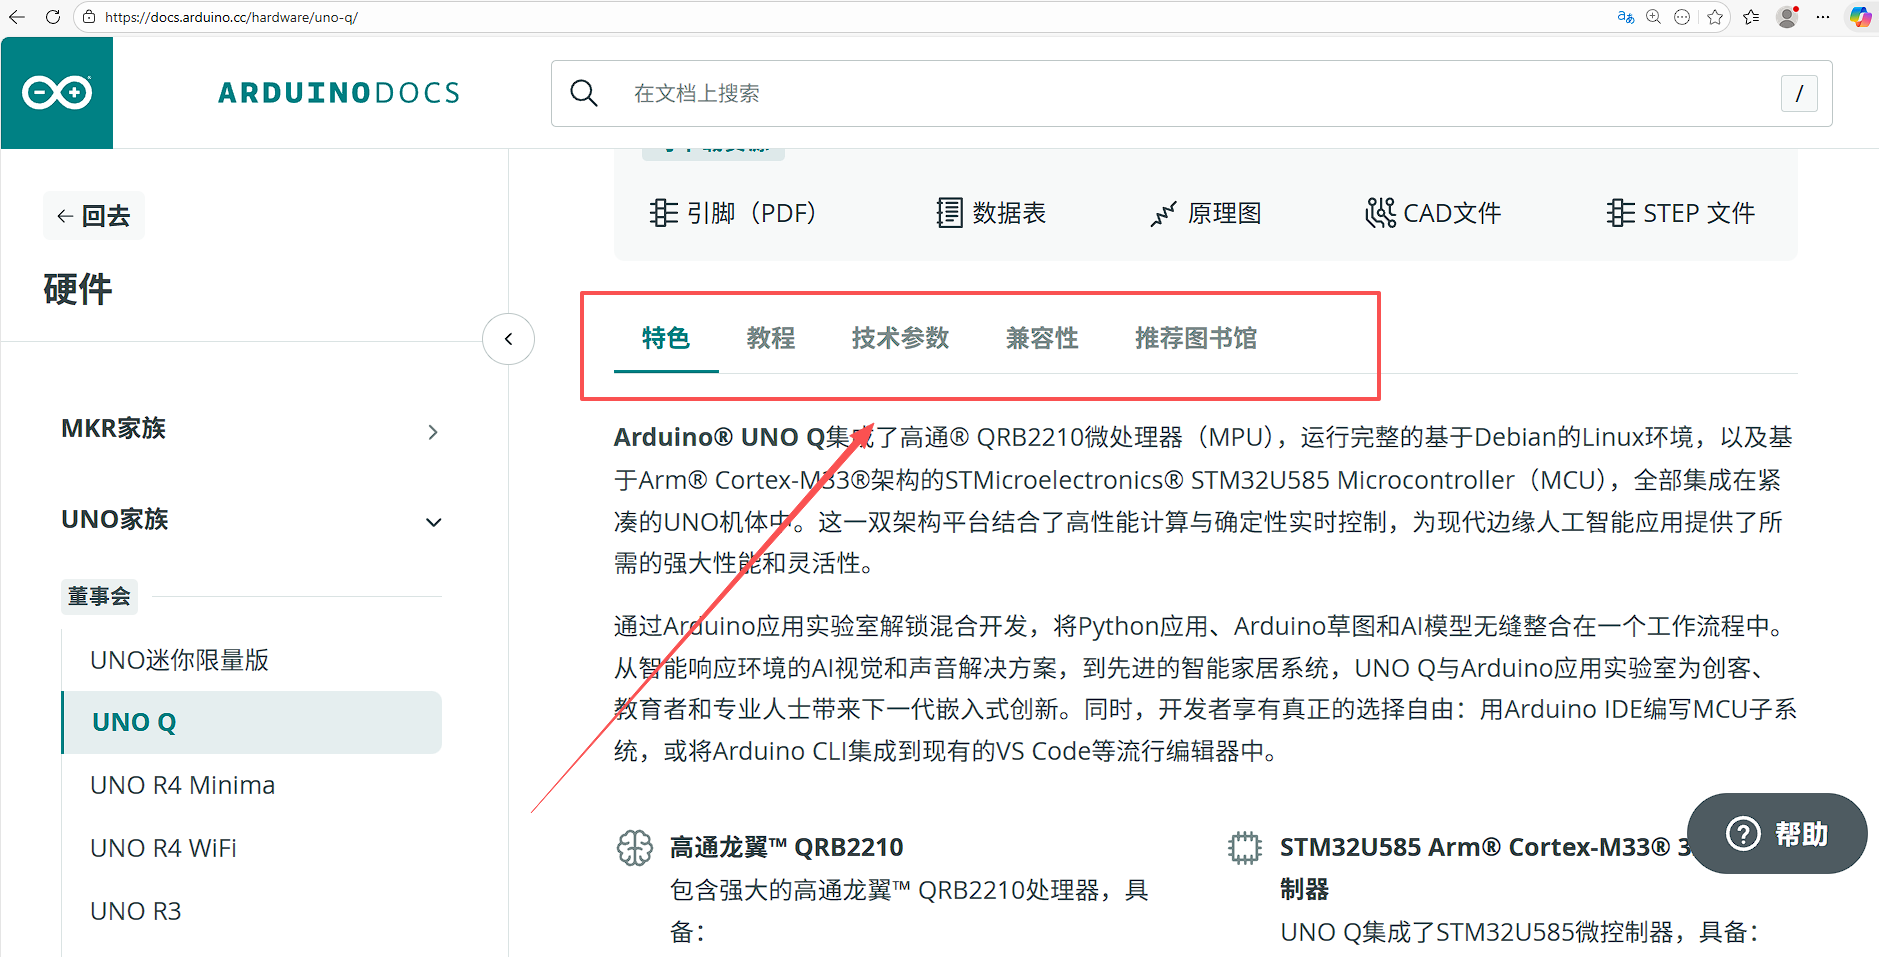Open the 原理图 link
Screen dimensions: 1879x957
coord(1206,213)
